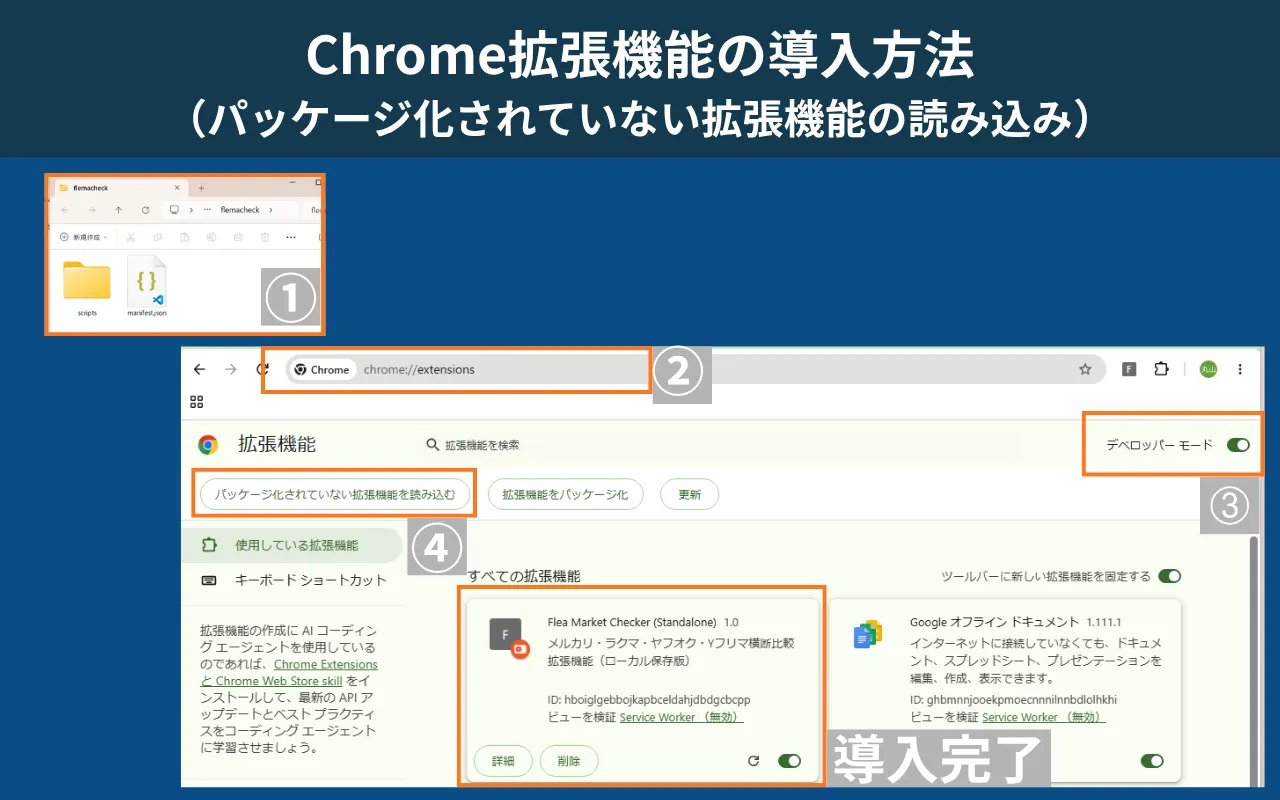
Task: Click the up arrow in File Explorer
Action: [x=118, y=210]
